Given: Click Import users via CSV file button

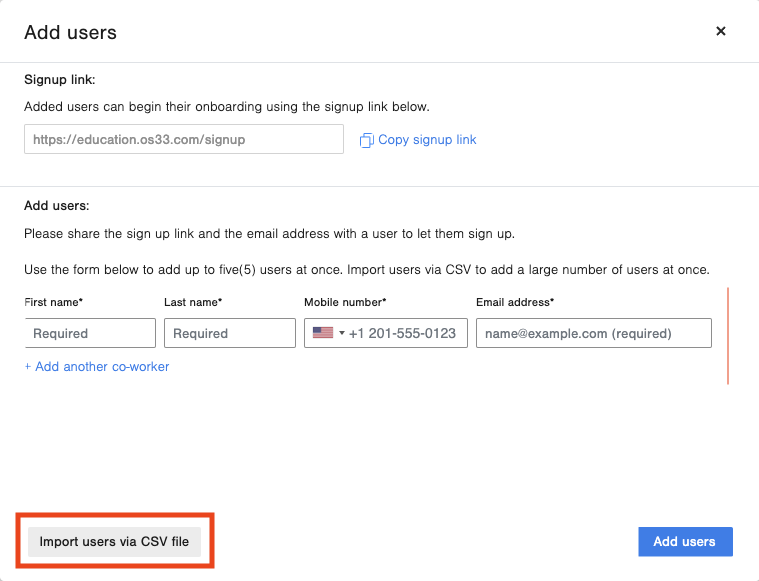Looking at the screenshot, I should [x=114, y=541].
